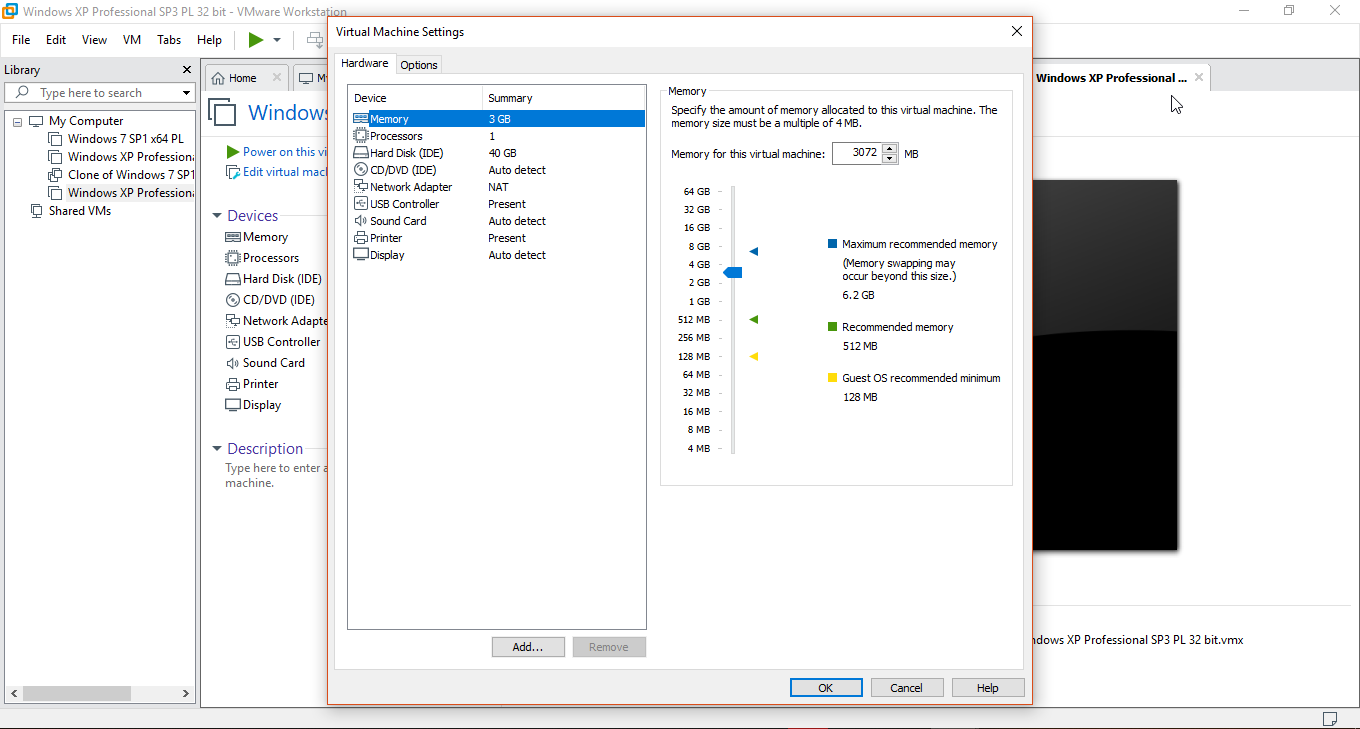1360x729 pixels.
Task: Open the Help menu
Action: tap(209, 40)
